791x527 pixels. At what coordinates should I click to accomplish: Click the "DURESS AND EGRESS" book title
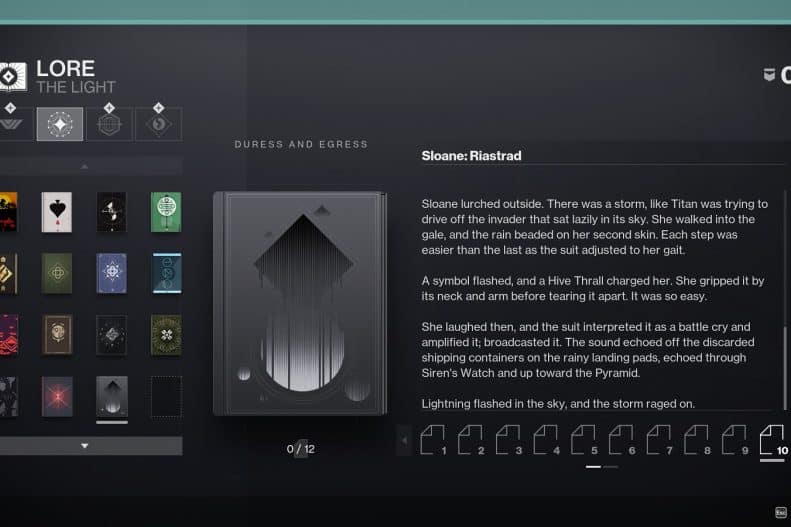[x=301, y=144]
